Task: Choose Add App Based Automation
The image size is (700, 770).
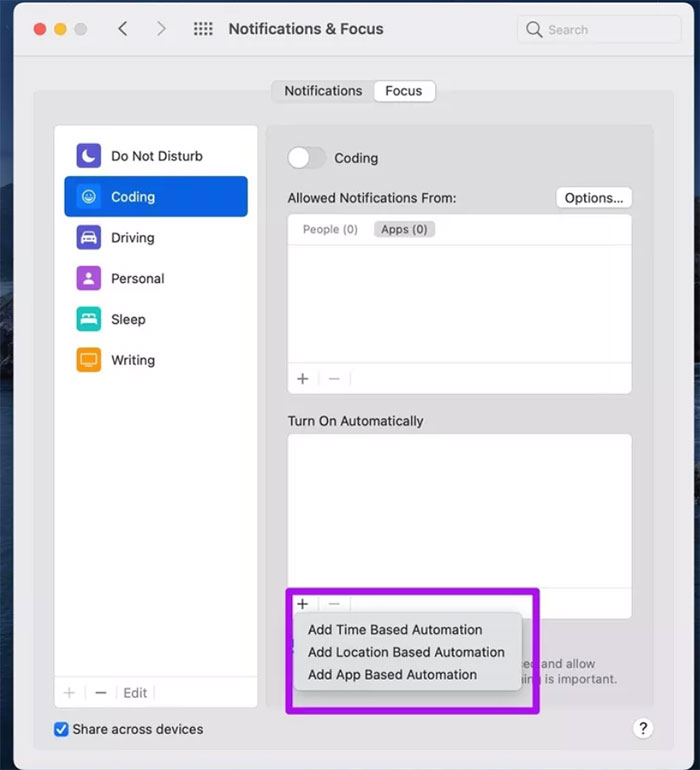Action: tap(392, 675)
